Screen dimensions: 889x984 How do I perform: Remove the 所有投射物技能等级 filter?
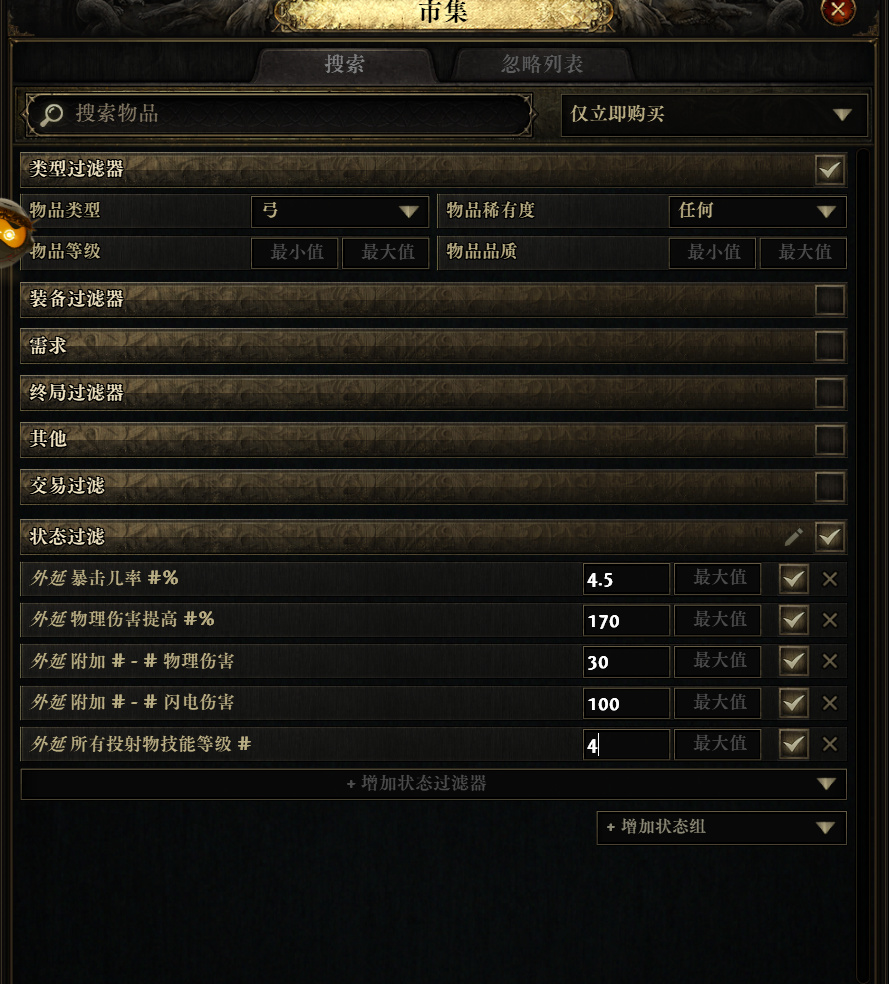[x=829, y=744]
